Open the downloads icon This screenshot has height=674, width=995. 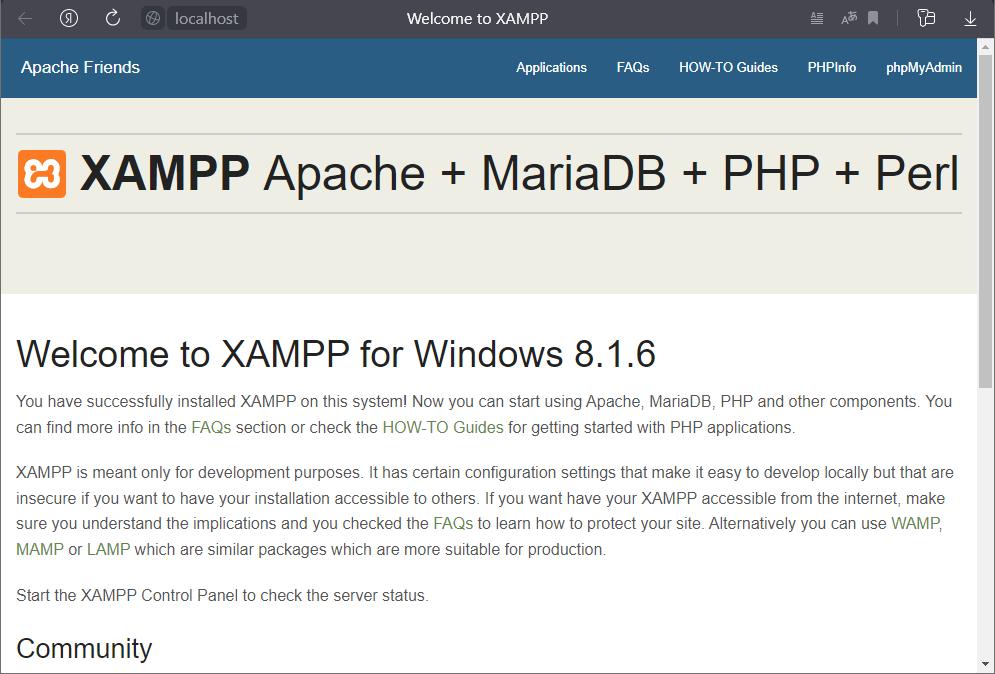969,18
